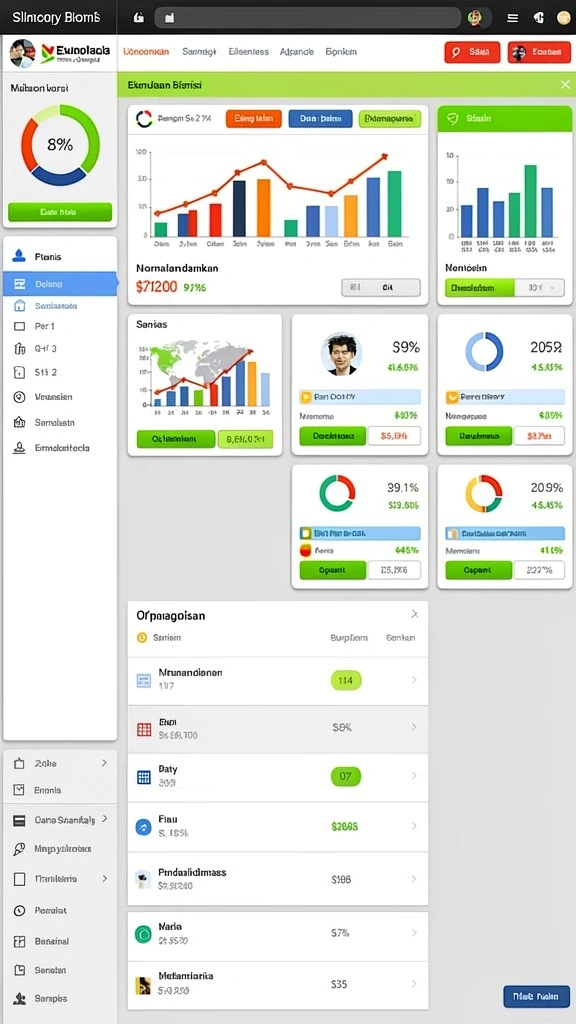Click the trash icon beside G+f 3
This screenshot has height=1024, width=576.
click(x=19, y=349)
